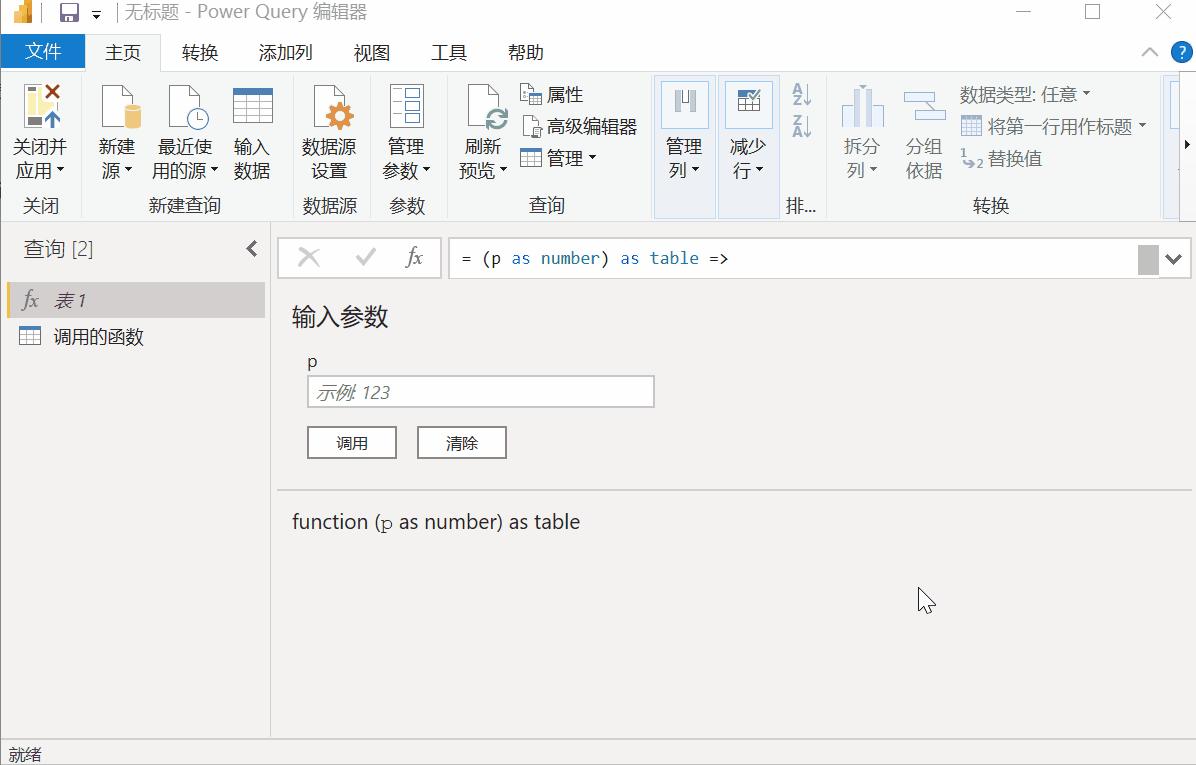Click the ascending sort icon
Screen dimensions: 1196x765
point(801,95)
